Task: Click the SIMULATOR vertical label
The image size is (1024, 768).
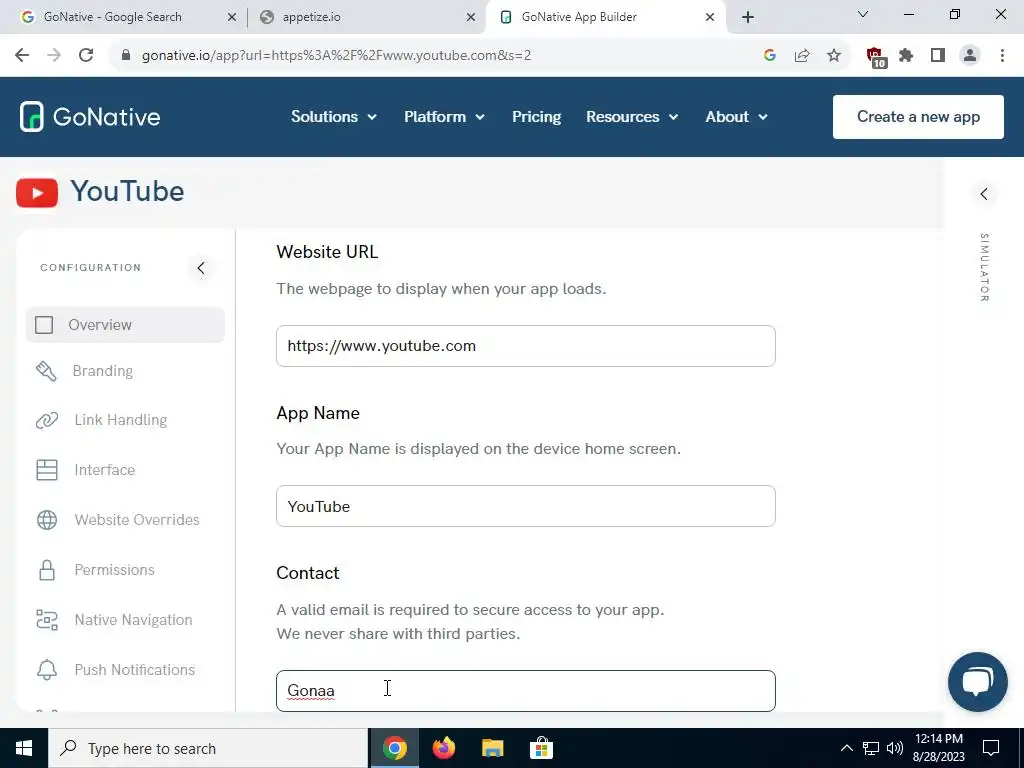Action: tap(984, 267)
